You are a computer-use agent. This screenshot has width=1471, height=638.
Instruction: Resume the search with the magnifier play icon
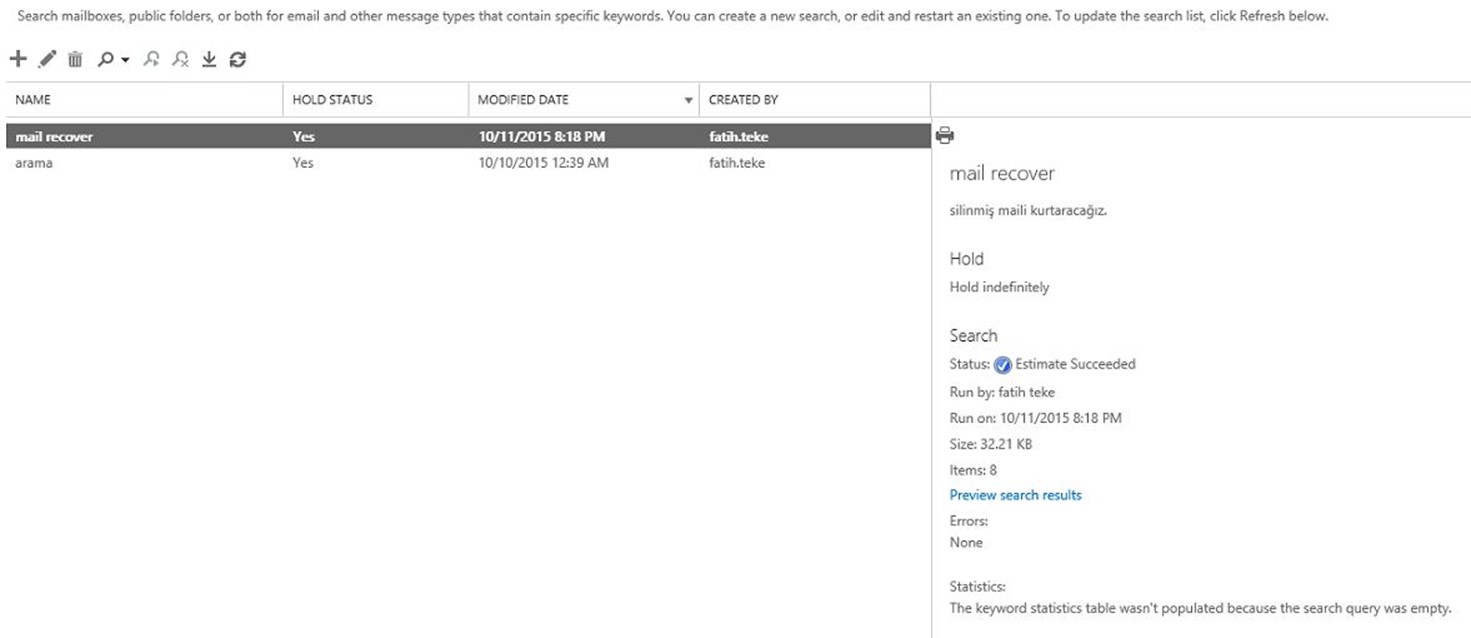(x=151, y=60)
